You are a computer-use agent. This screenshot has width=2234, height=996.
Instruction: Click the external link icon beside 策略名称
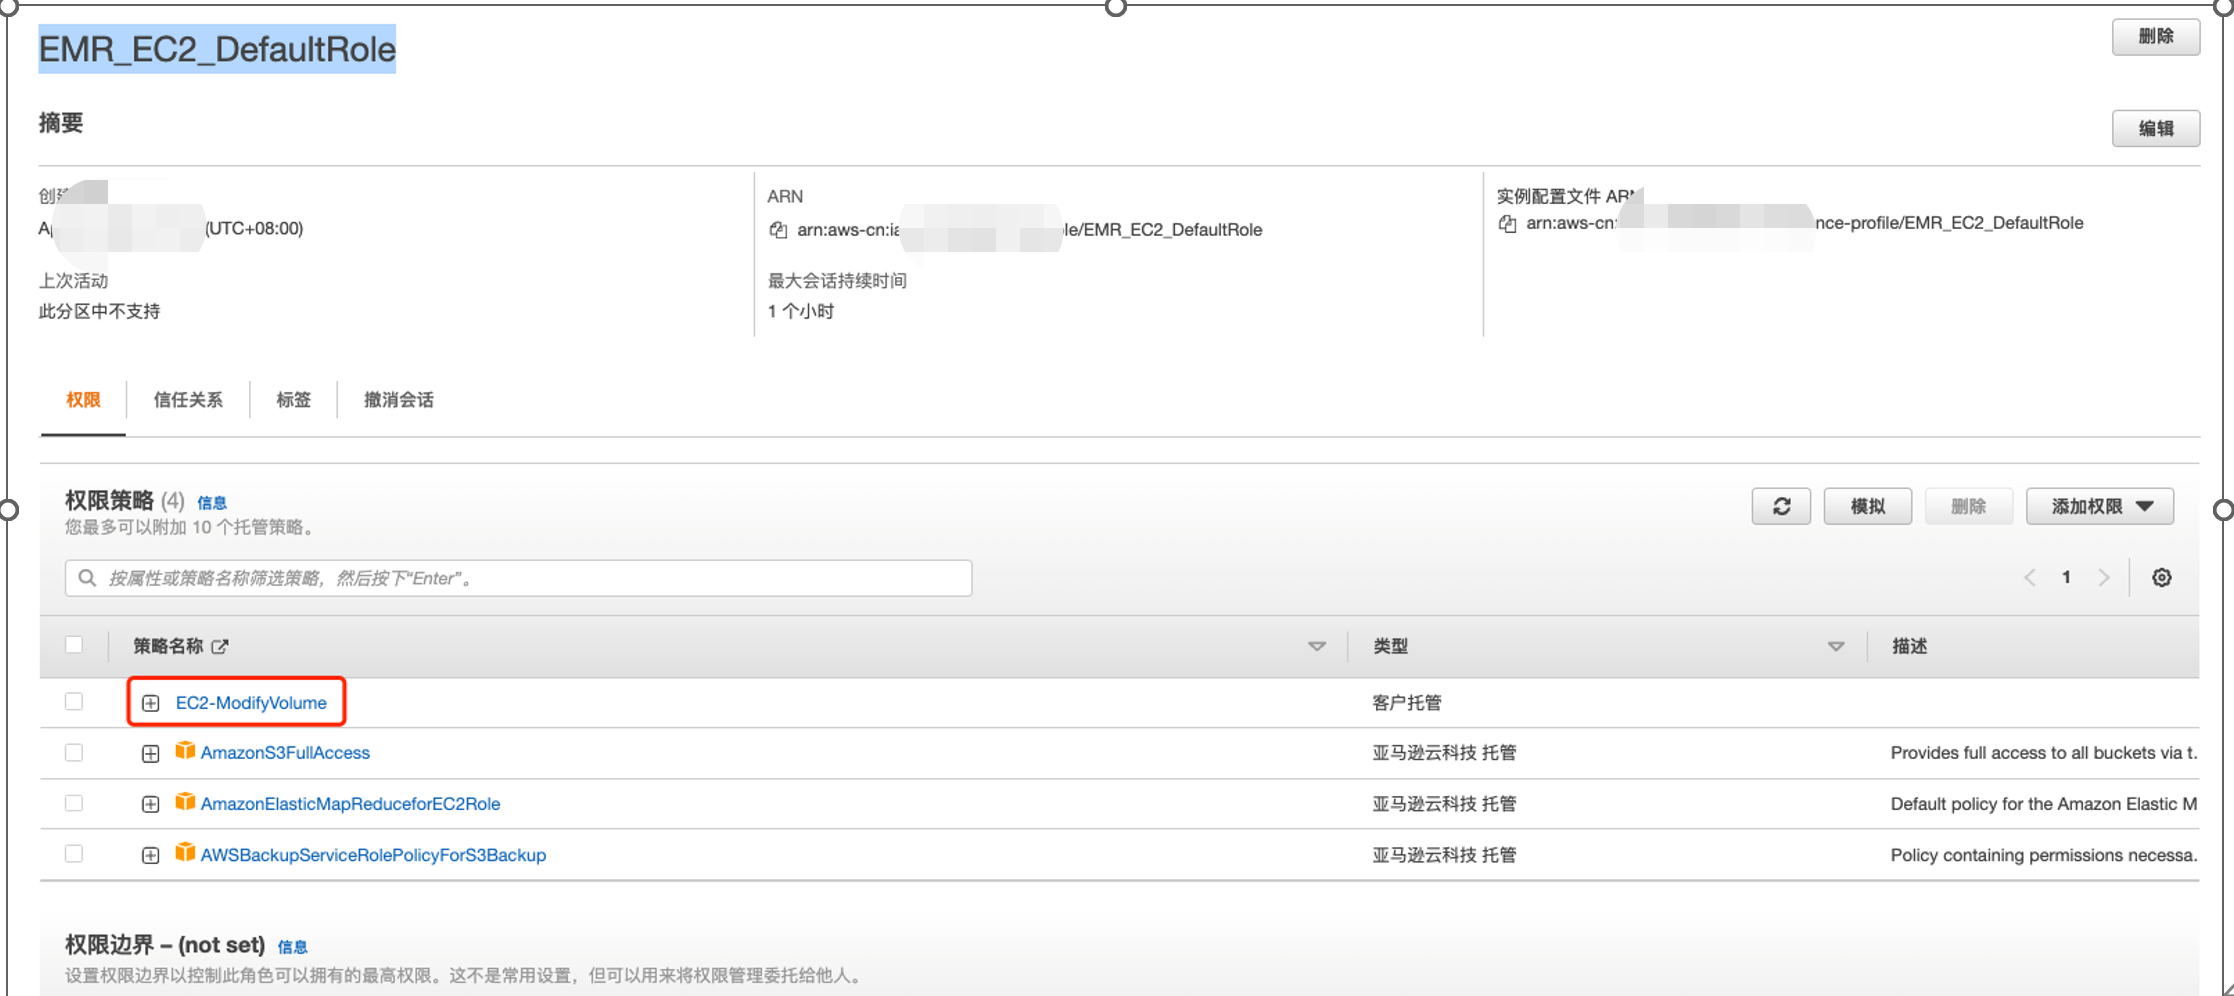click(220, 646)
